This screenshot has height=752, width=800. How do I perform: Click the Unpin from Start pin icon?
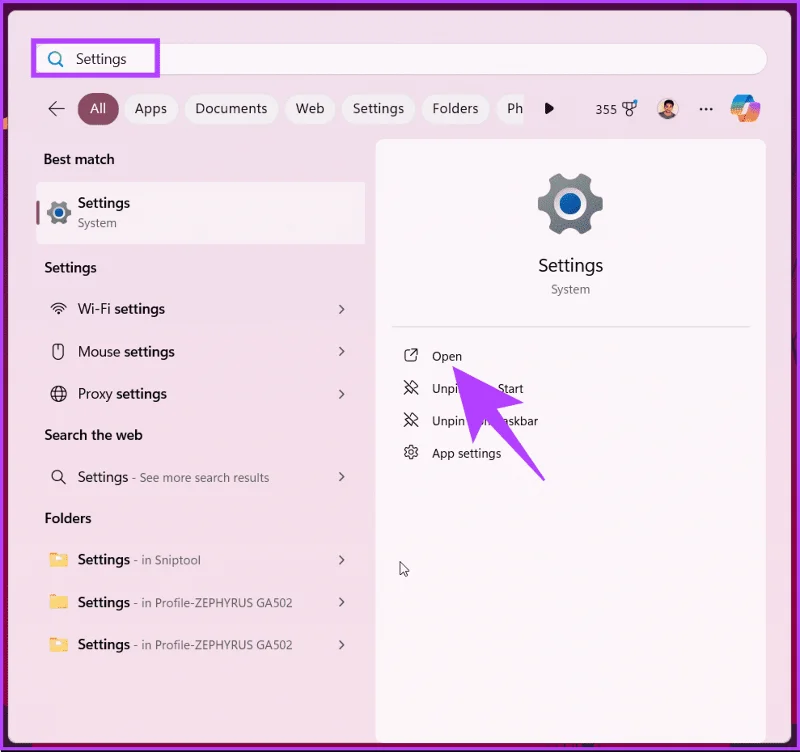(x=411, y=388)
